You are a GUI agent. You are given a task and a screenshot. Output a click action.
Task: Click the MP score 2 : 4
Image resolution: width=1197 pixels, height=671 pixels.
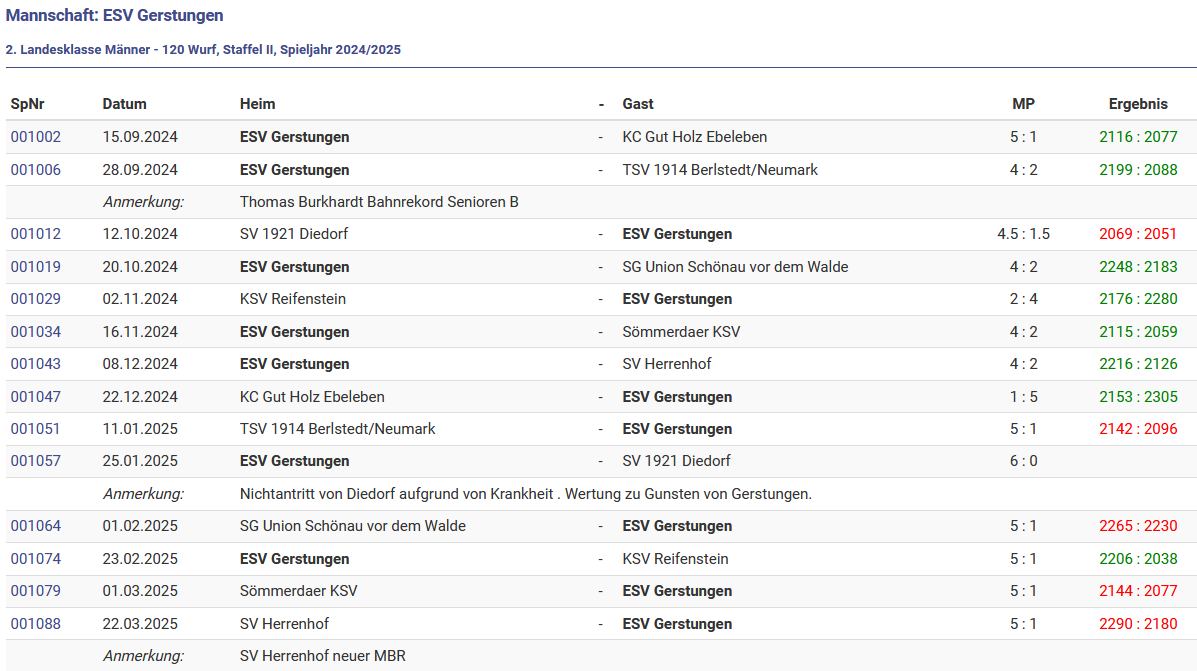pyautogui.click(x=1024, y=299)
